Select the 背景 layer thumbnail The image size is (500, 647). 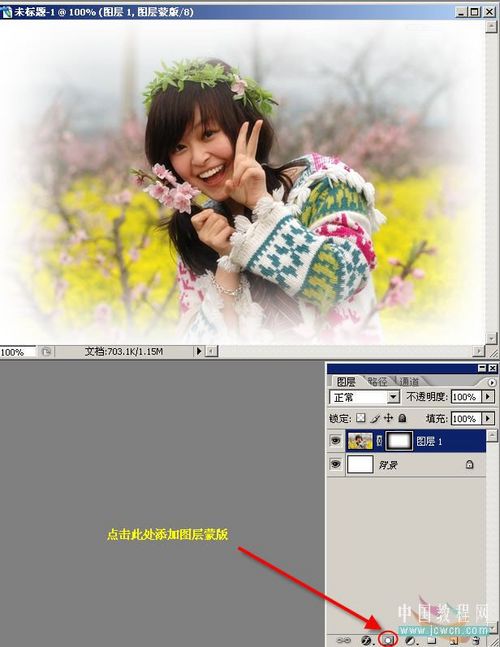click(x=360, y=464)
